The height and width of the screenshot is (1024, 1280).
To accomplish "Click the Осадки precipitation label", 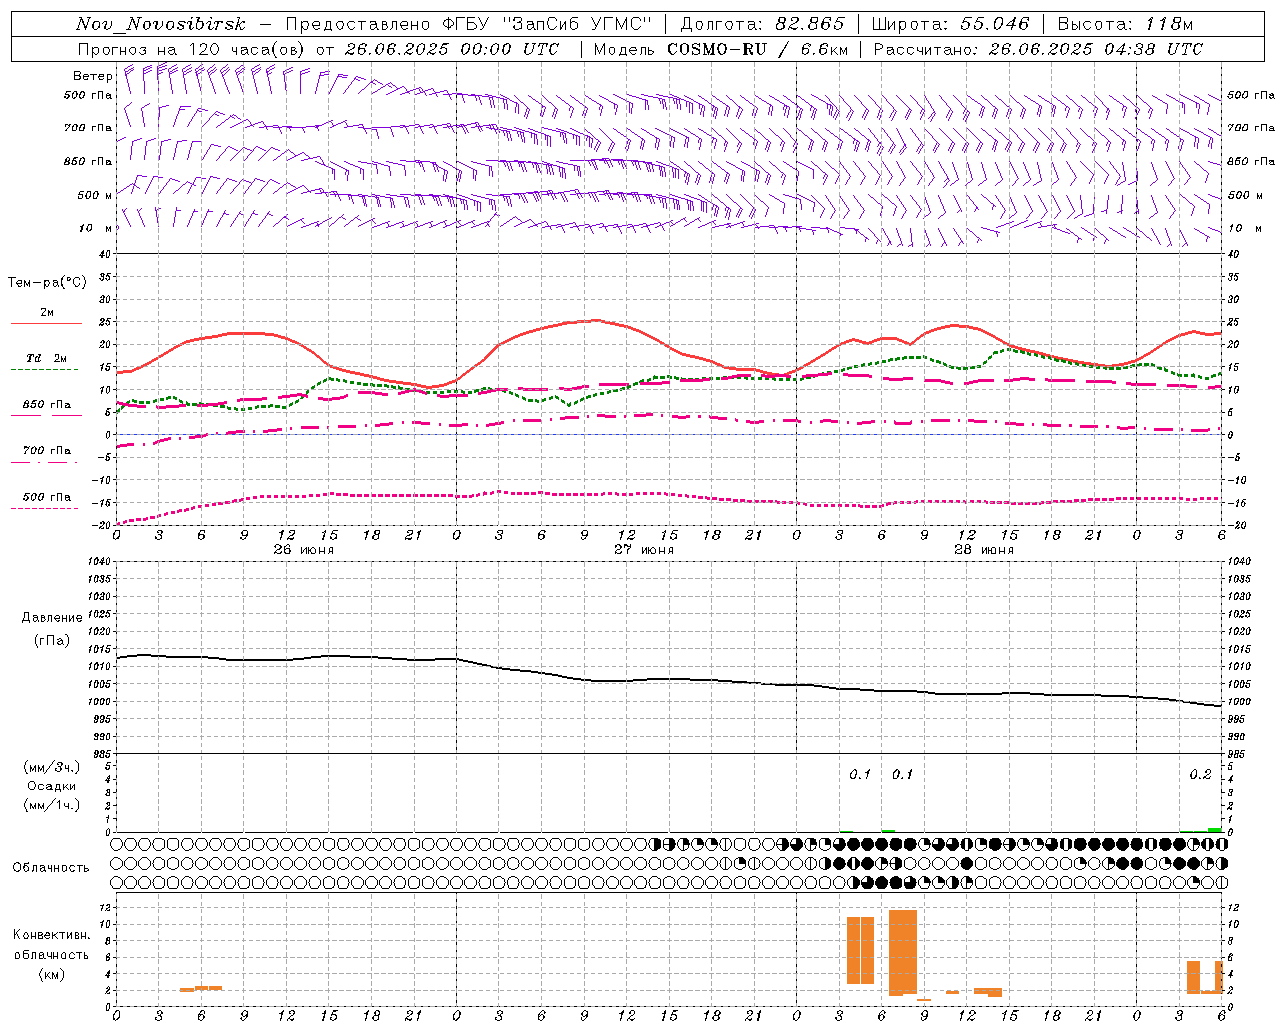I will (51, 786).
